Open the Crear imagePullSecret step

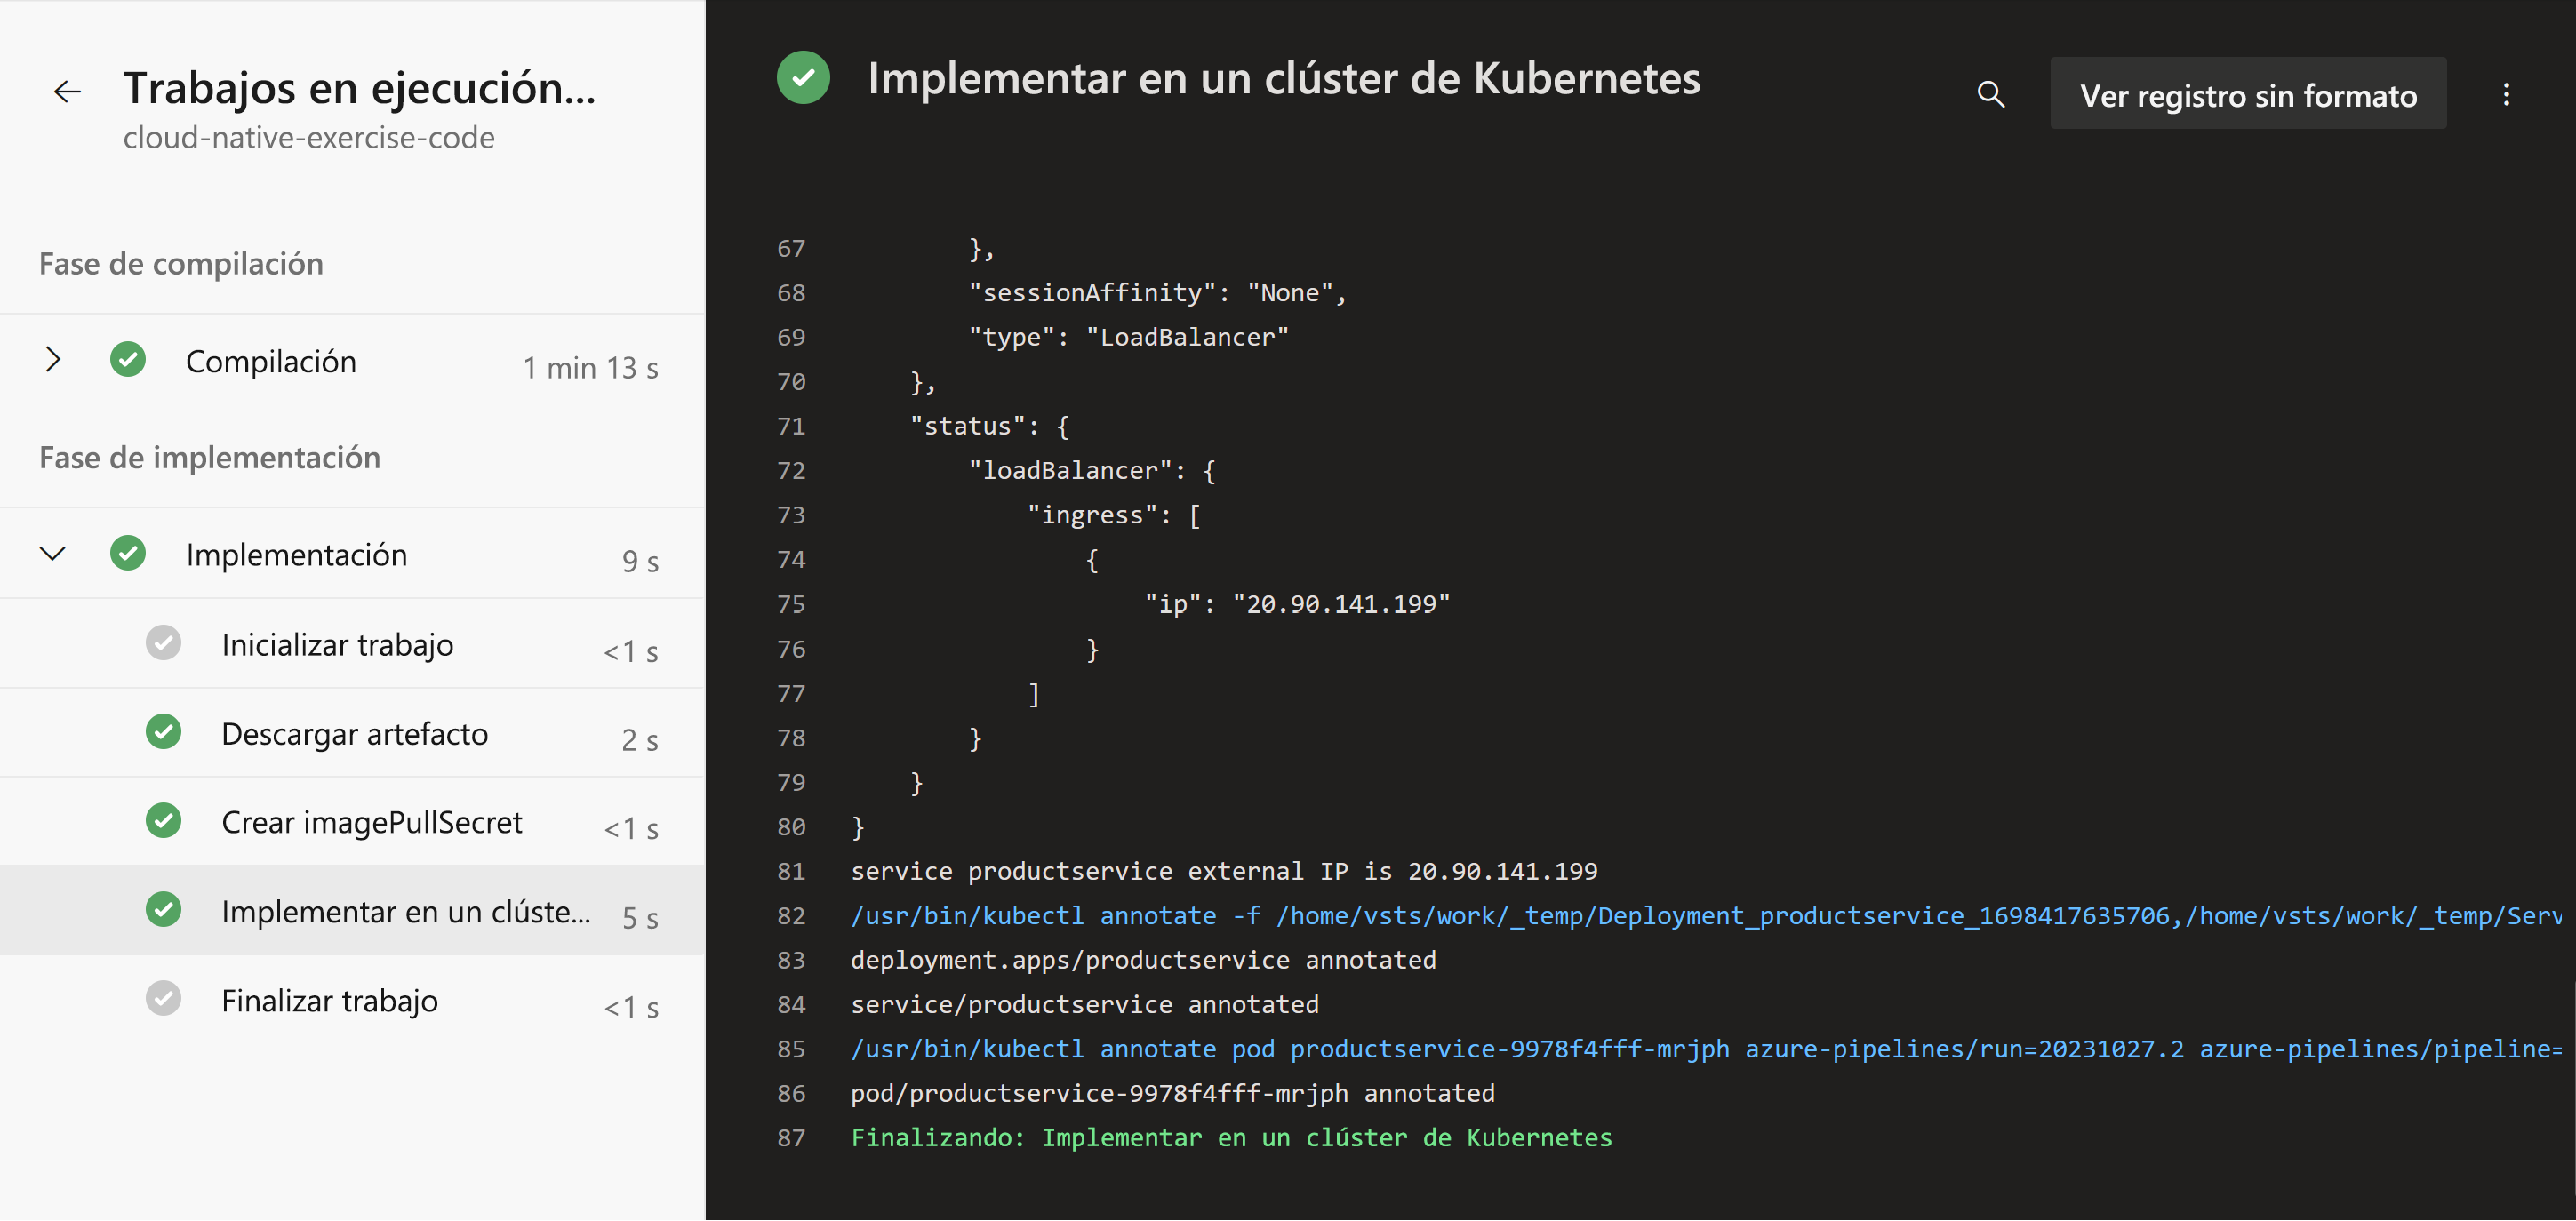click(371, 822)
